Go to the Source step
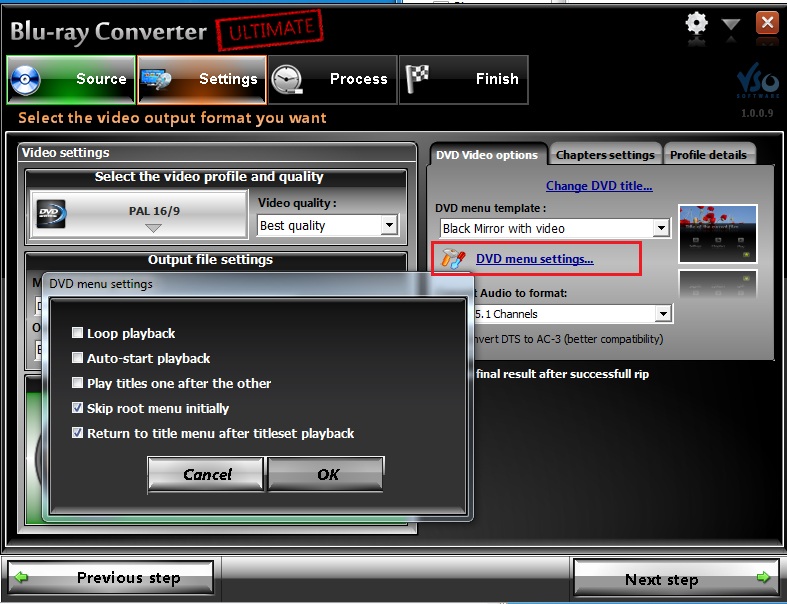This screenshot has width=787, height=604. point(71,80)
